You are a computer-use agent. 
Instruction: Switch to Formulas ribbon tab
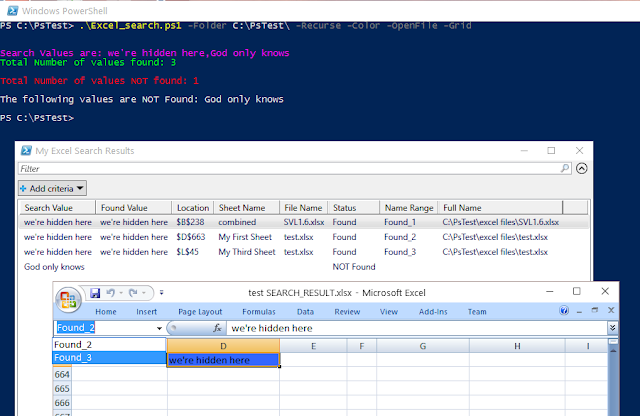tap(259, 311)
